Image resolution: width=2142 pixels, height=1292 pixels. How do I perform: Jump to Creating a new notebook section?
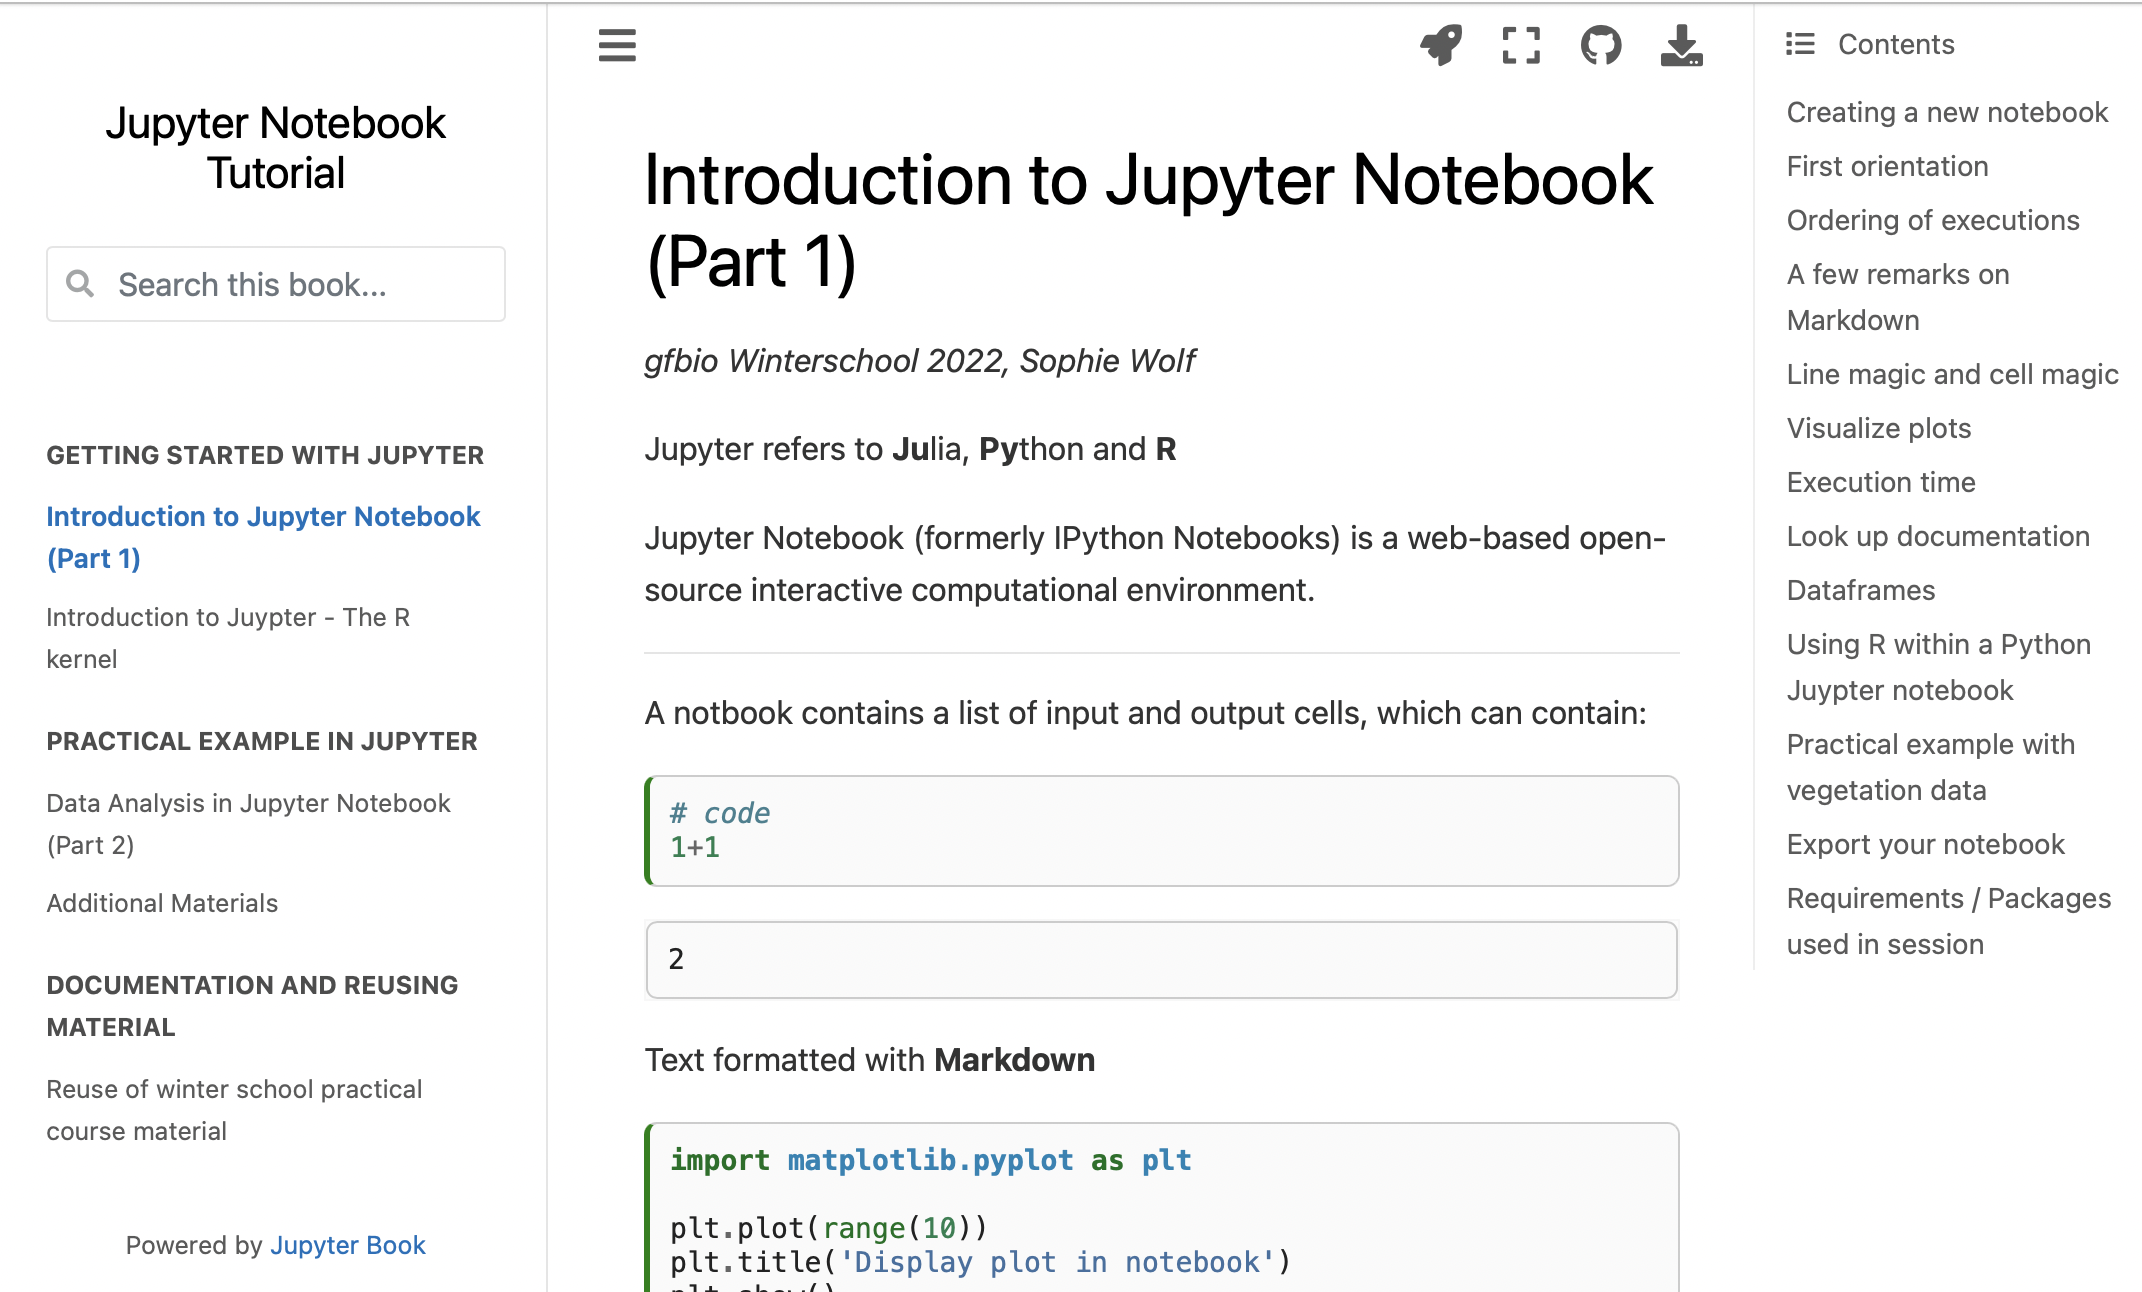[1947, 112]
